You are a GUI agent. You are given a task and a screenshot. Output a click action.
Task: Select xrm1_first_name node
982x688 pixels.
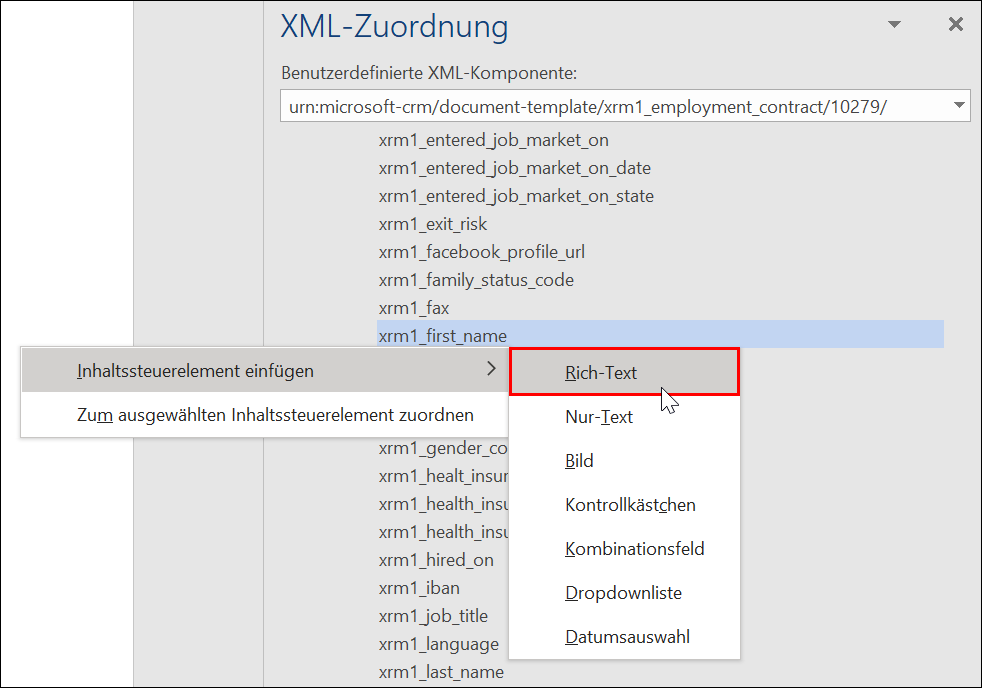click(x=443, y=336)
